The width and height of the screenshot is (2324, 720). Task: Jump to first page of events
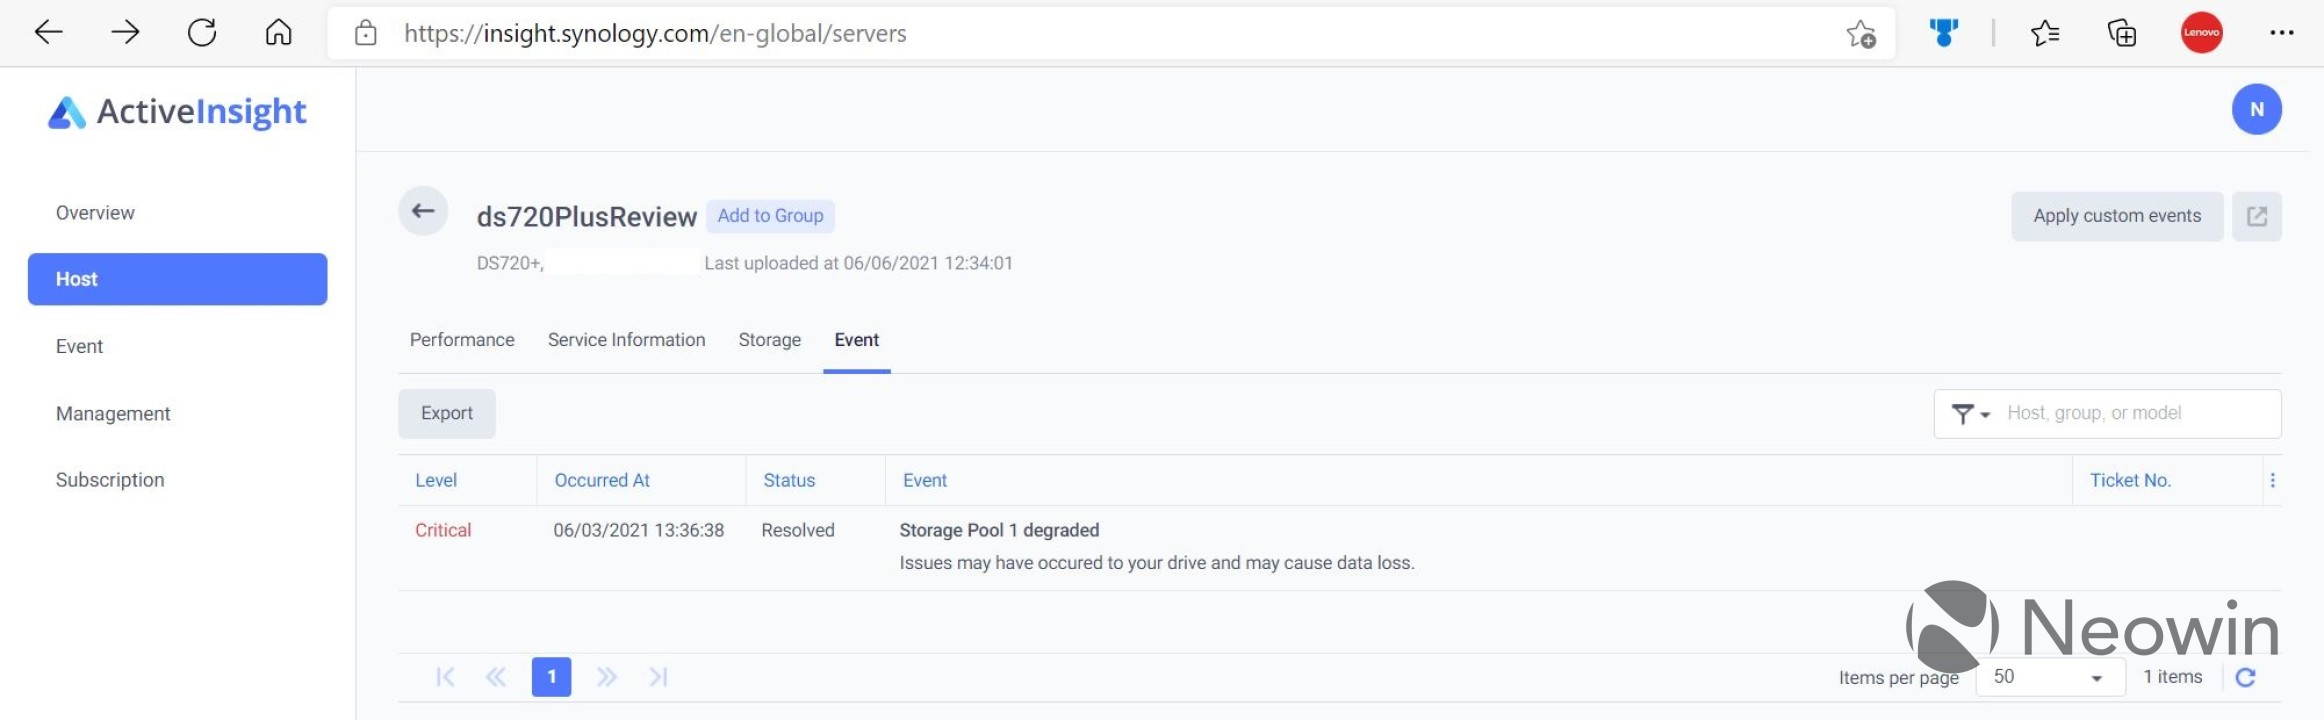pos(445,677)
